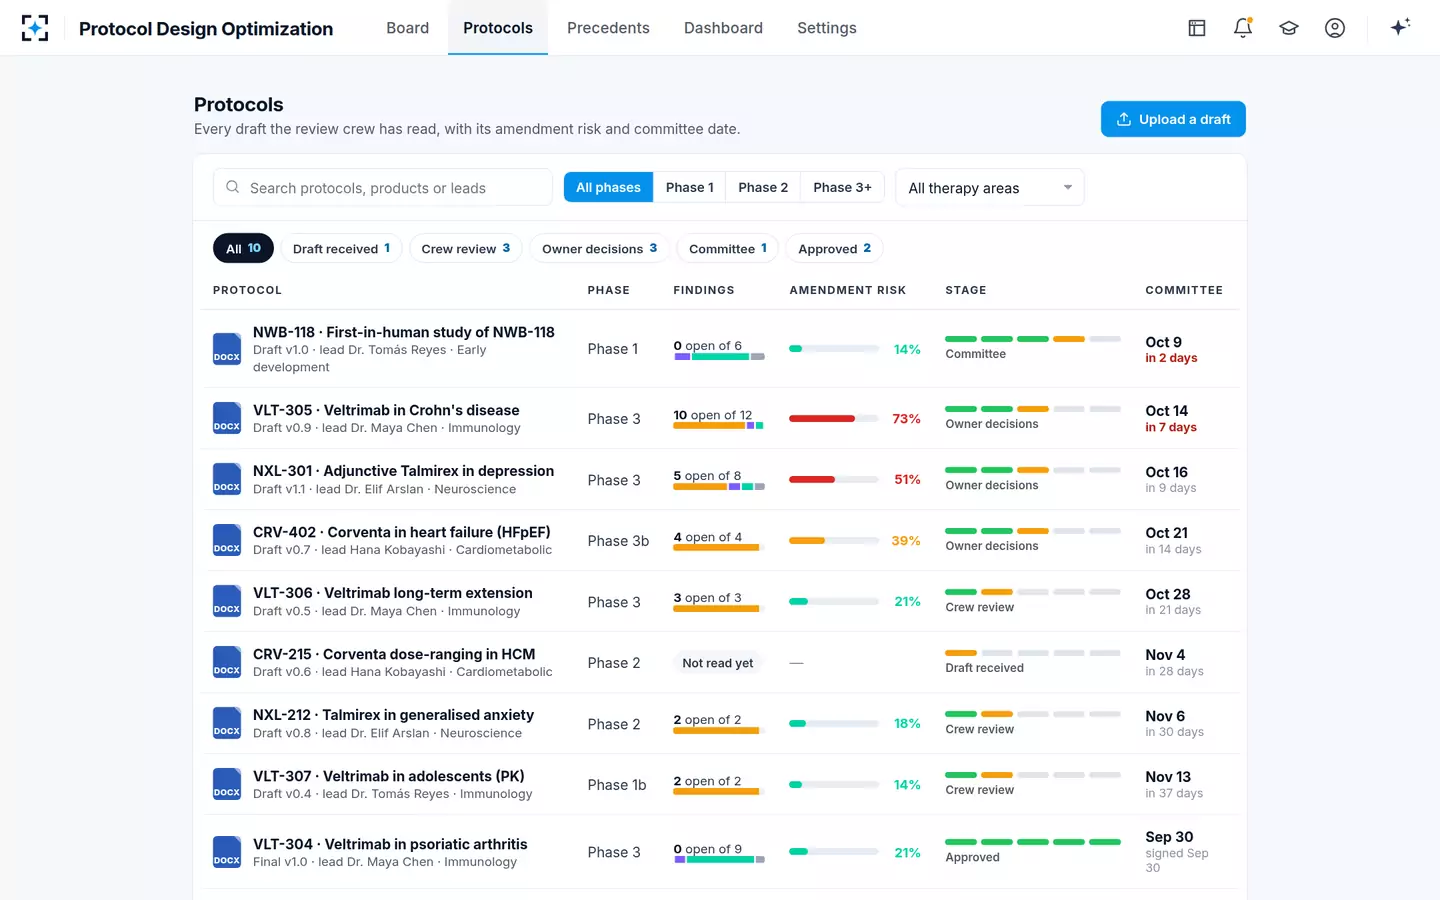
Task: Open the graduation cap learning icon
Action: (1289, 28)
